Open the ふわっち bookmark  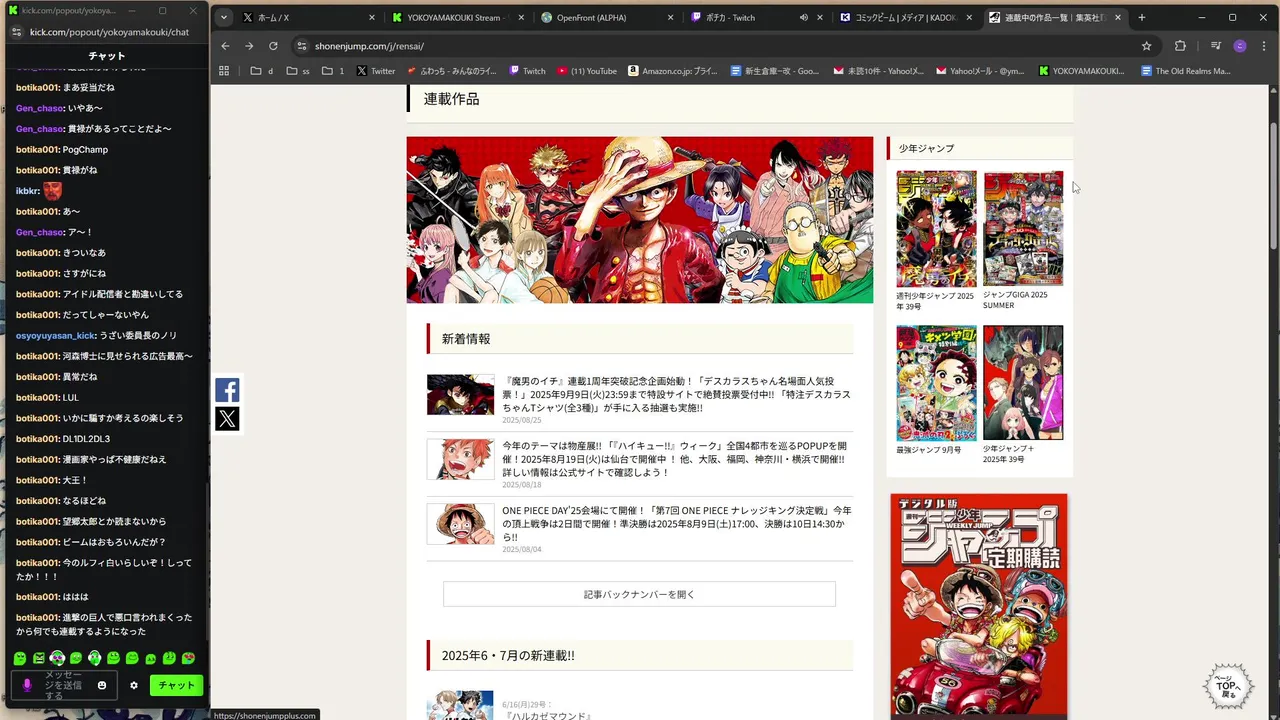(x=452, y=71)
